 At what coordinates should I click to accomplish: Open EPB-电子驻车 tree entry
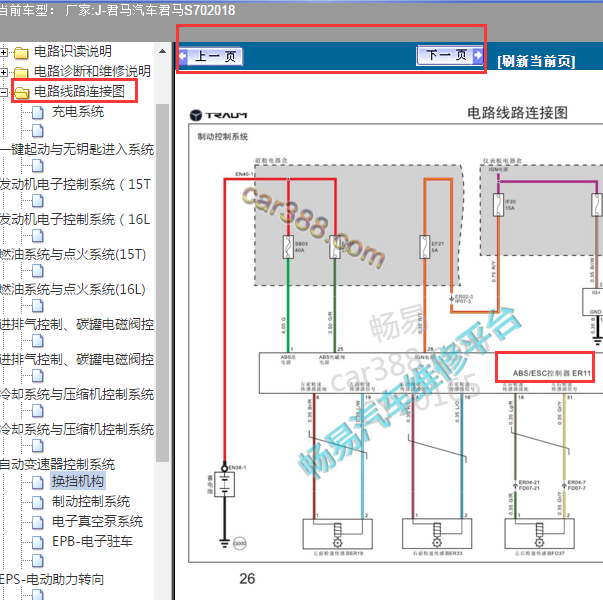pyautogui.click(x=92, y=541)
